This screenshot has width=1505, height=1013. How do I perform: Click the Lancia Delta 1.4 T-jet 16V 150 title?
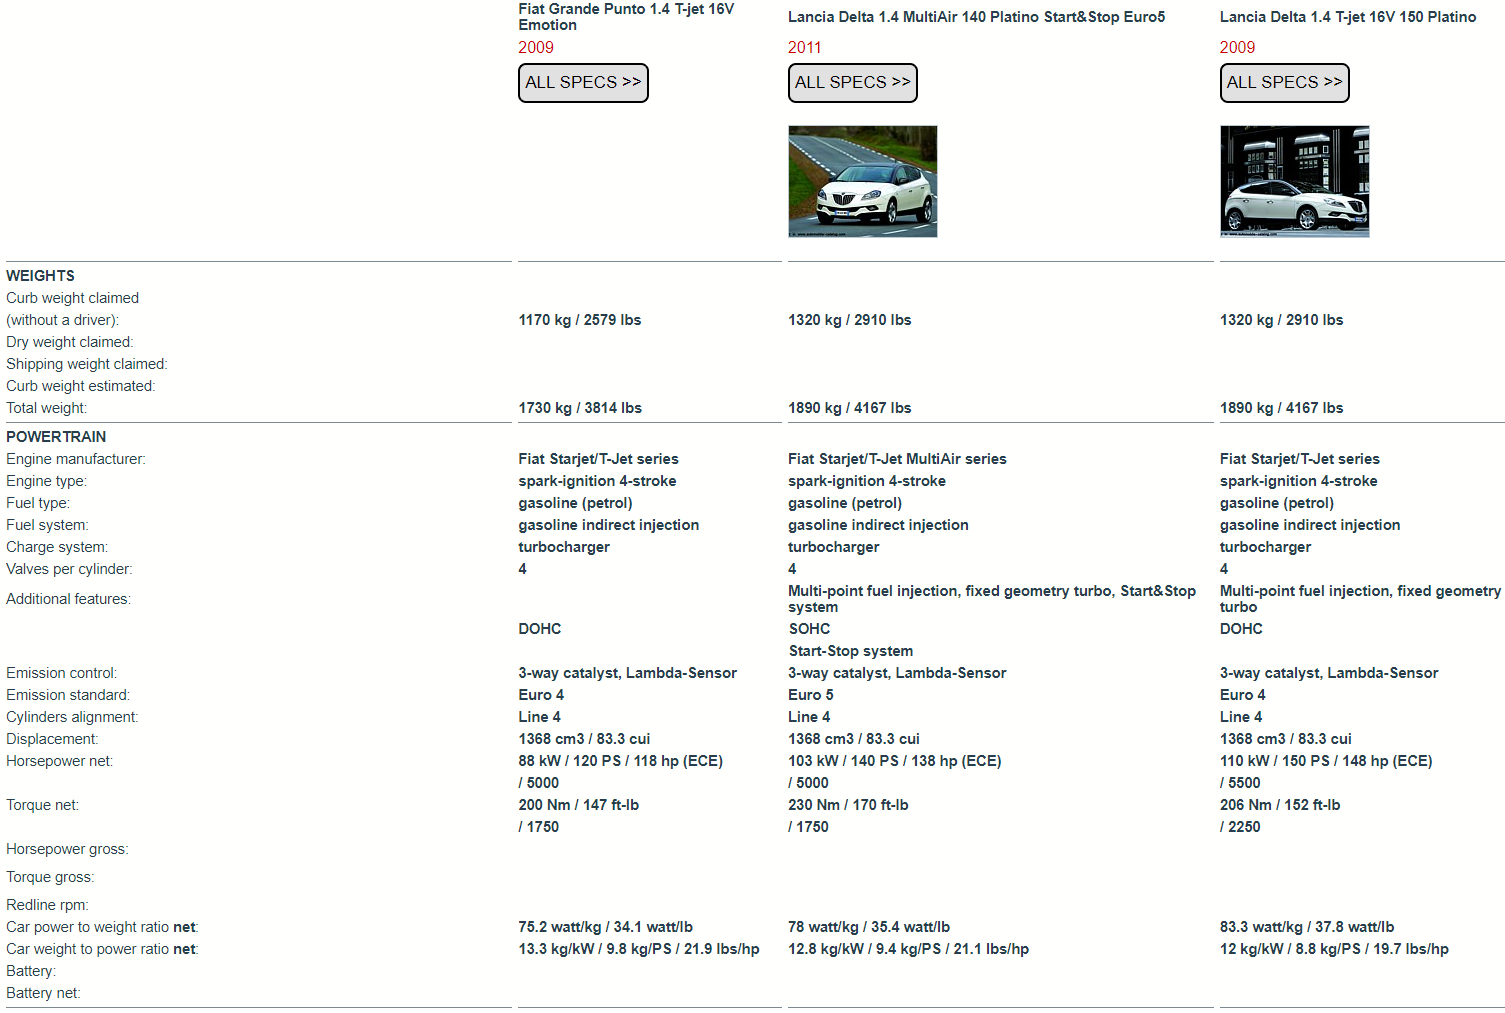click(x=1348, y=17)
